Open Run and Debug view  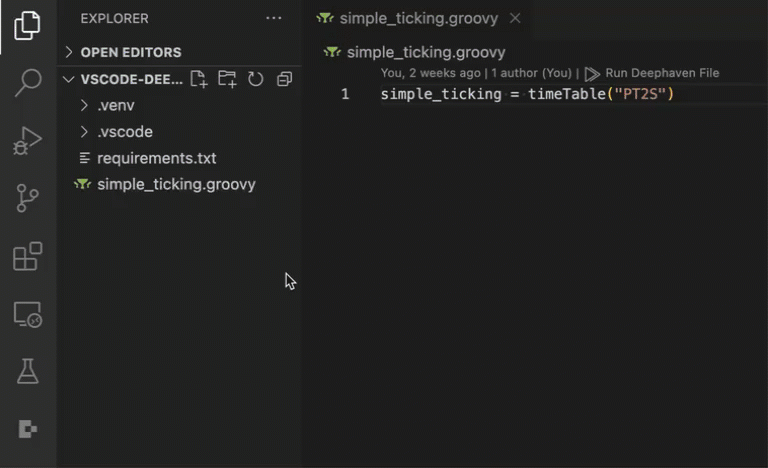[x=28, y=141]
